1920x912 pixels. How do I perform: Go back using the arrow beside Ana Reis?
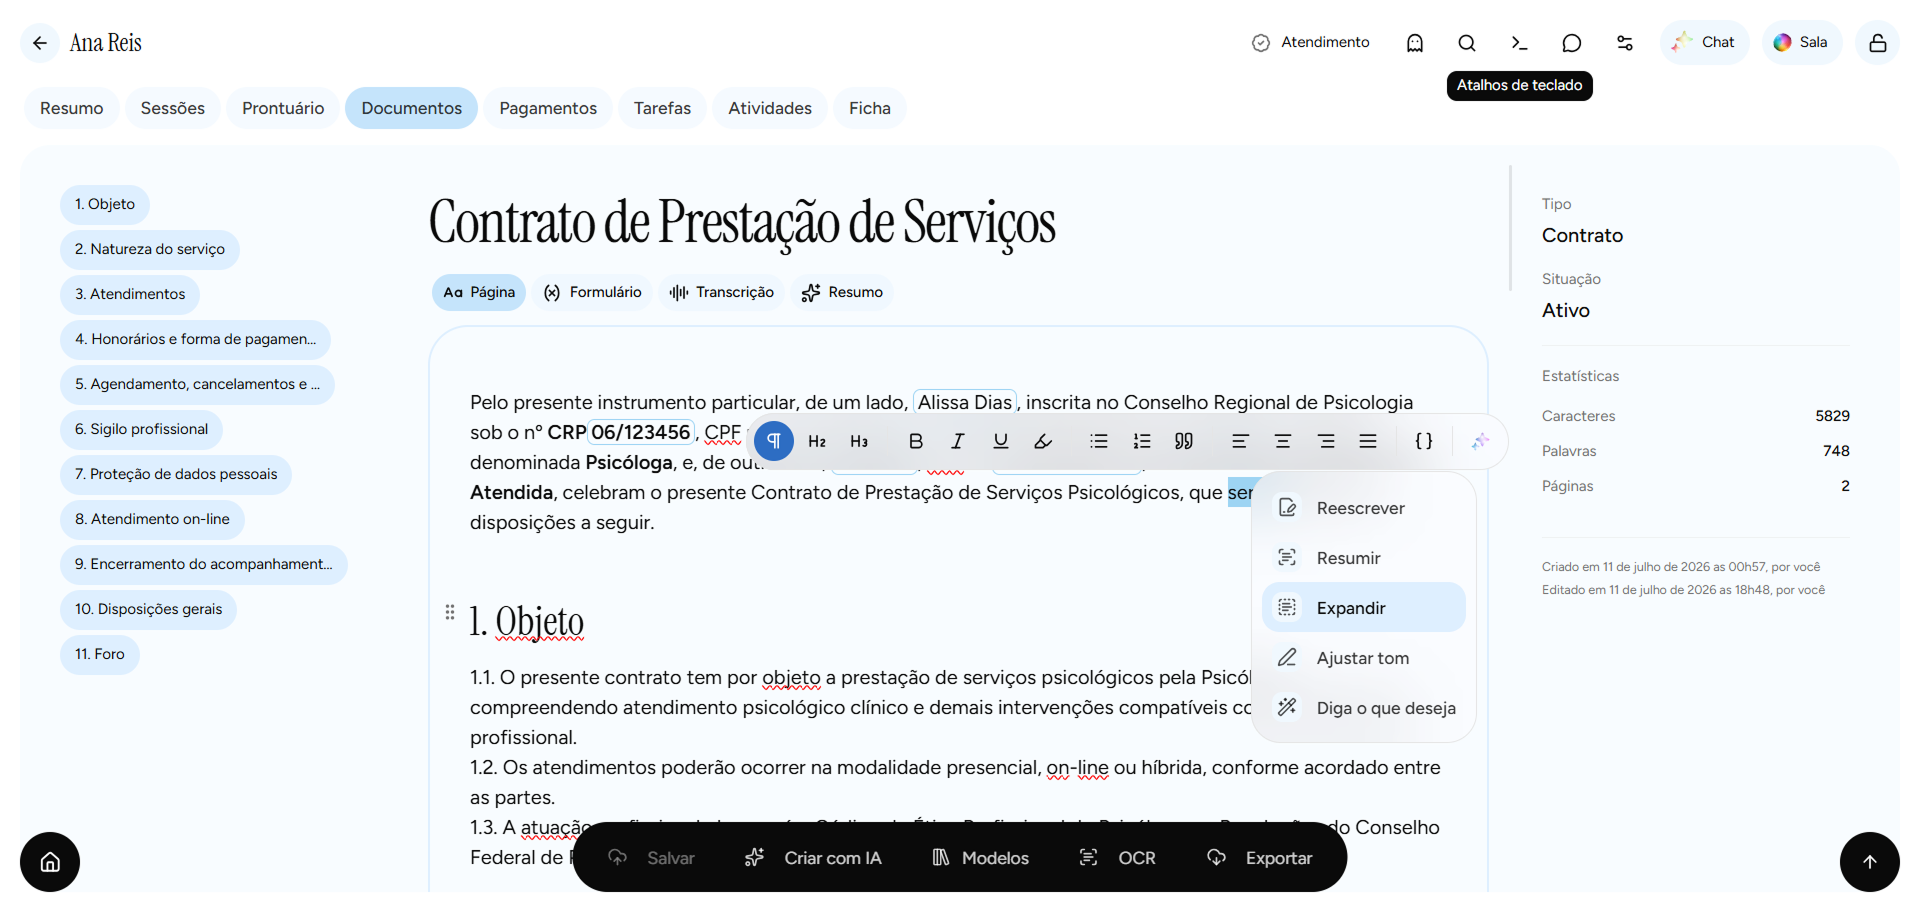click(x=40, y=43)
